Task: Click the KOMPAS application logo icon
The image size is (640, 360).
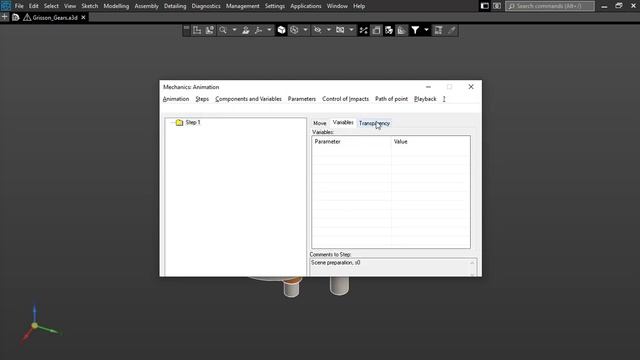Action: pos(6,6)
